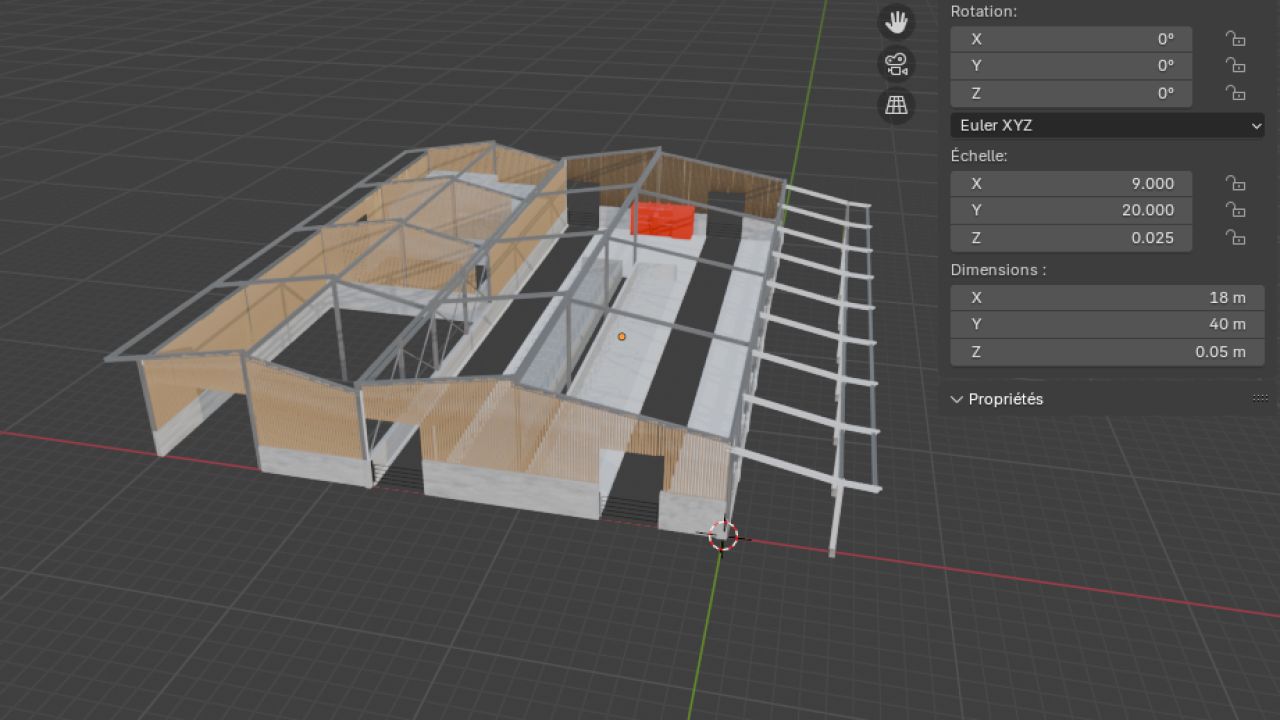Click the Rotation Z field showing 0°

(1071, 93)
